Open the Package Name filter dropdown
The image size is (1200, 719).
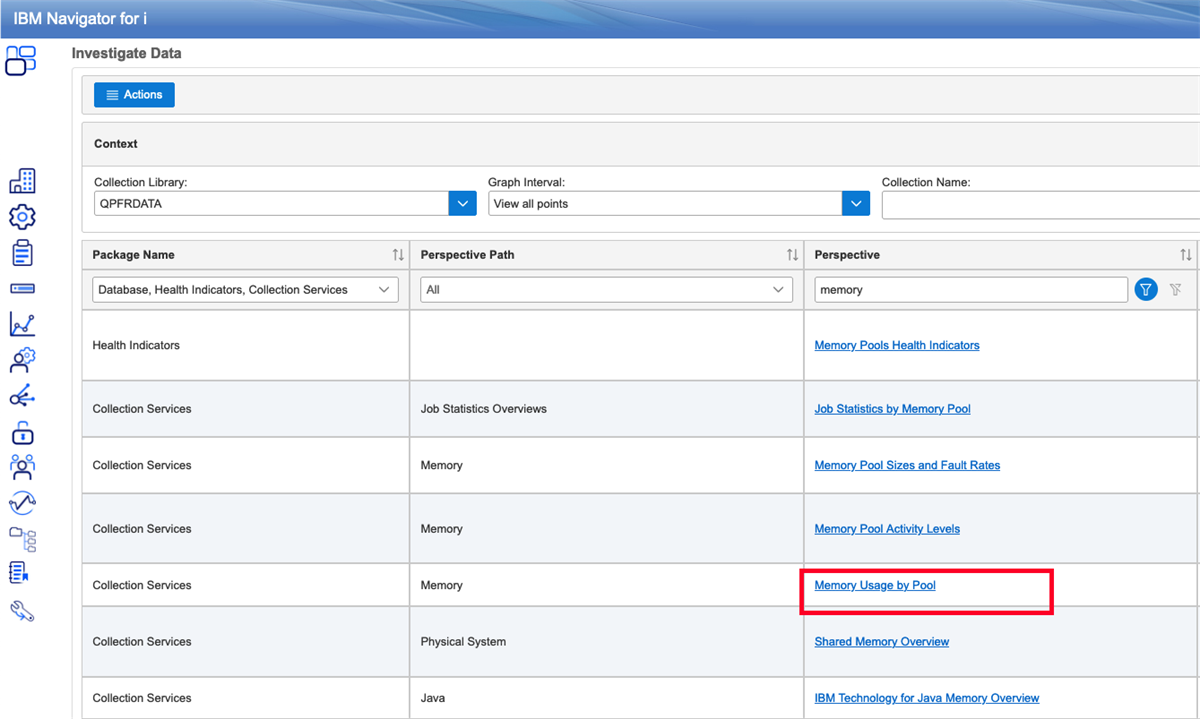pos(245,290)
